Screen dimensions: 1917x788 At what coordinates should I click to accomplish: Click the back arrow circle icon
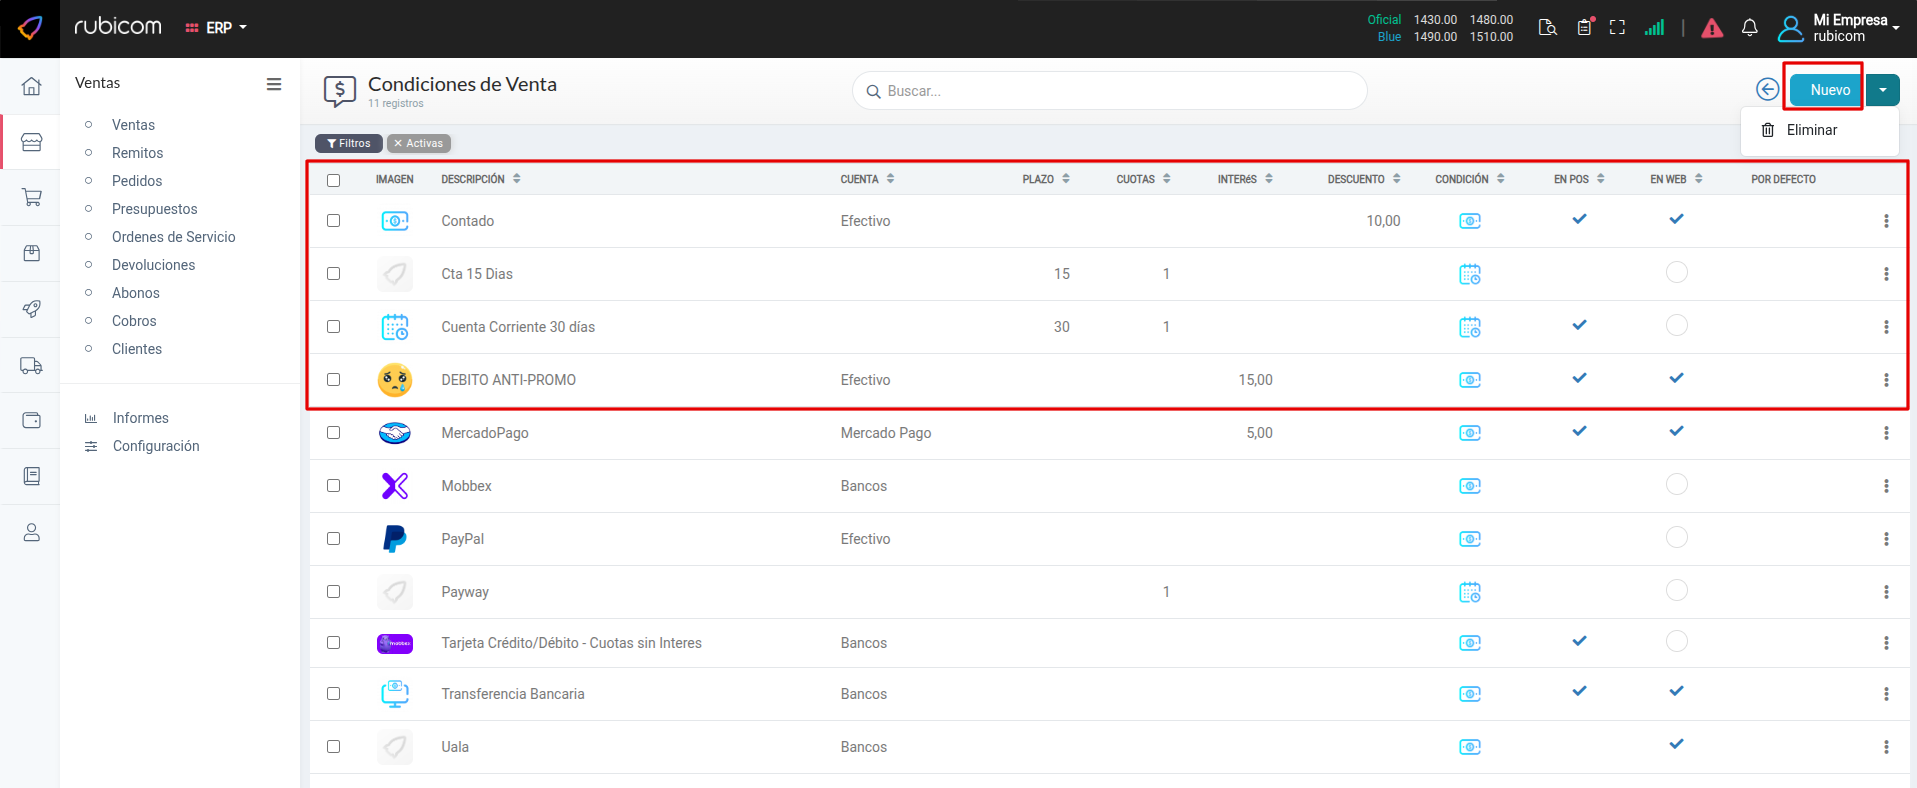(1767, 90)
